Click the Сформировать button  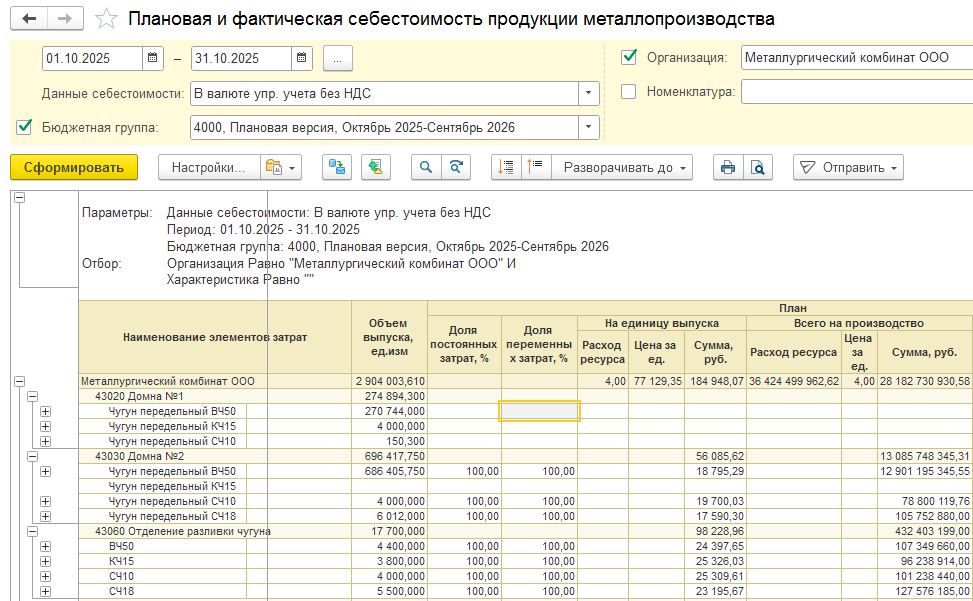tap(74, 167)
